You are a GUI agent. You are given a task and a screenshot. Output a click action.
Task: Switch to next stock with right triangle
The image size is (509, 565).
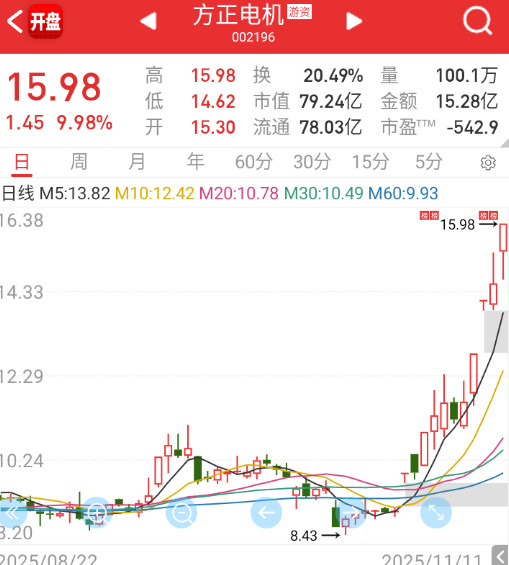354,21
